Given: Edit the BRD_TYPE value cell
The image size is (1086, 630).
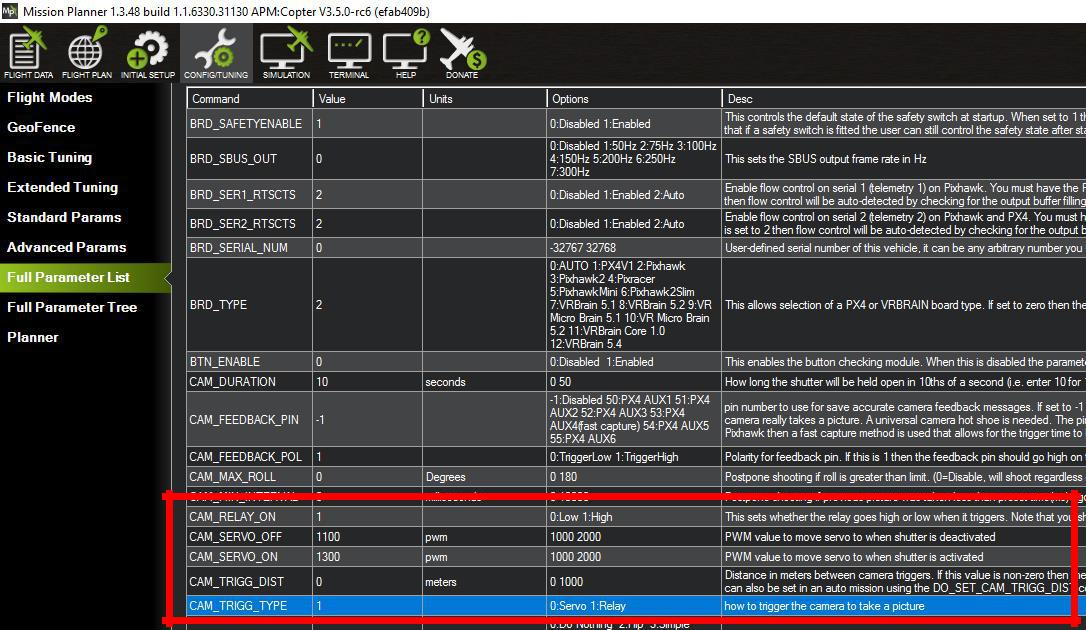Looking at the screenshot, I should tap(367, 305).
